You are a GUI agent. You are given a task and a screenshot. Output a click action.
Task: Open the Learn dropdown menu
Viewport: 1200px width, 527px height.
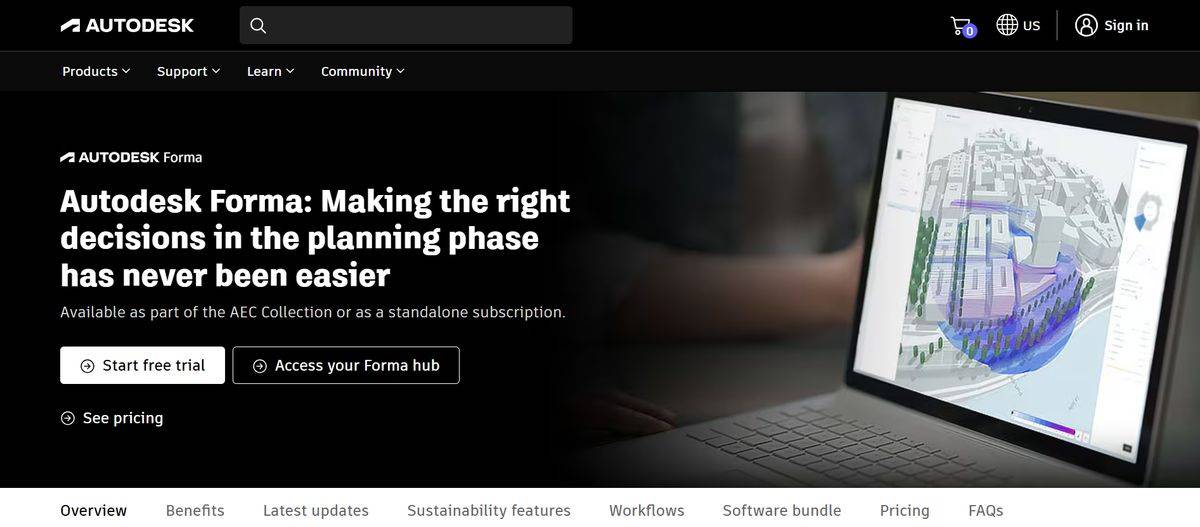click(271, 71)
